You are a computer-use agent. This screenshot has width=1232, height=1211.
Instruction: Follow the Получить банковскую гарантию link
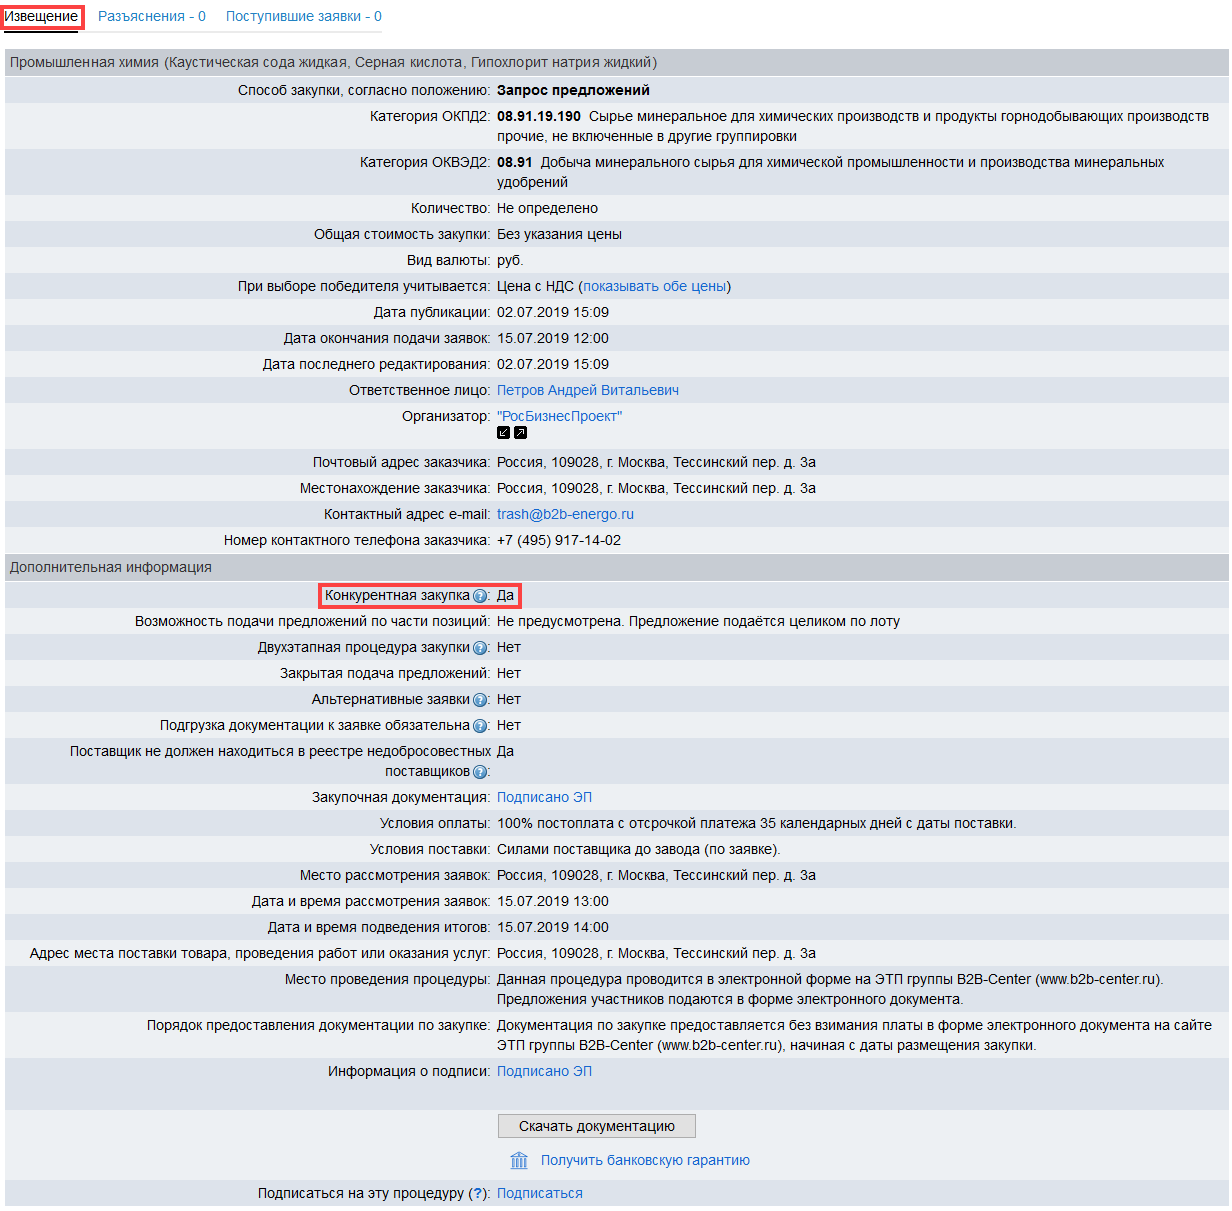[645, 1160]
